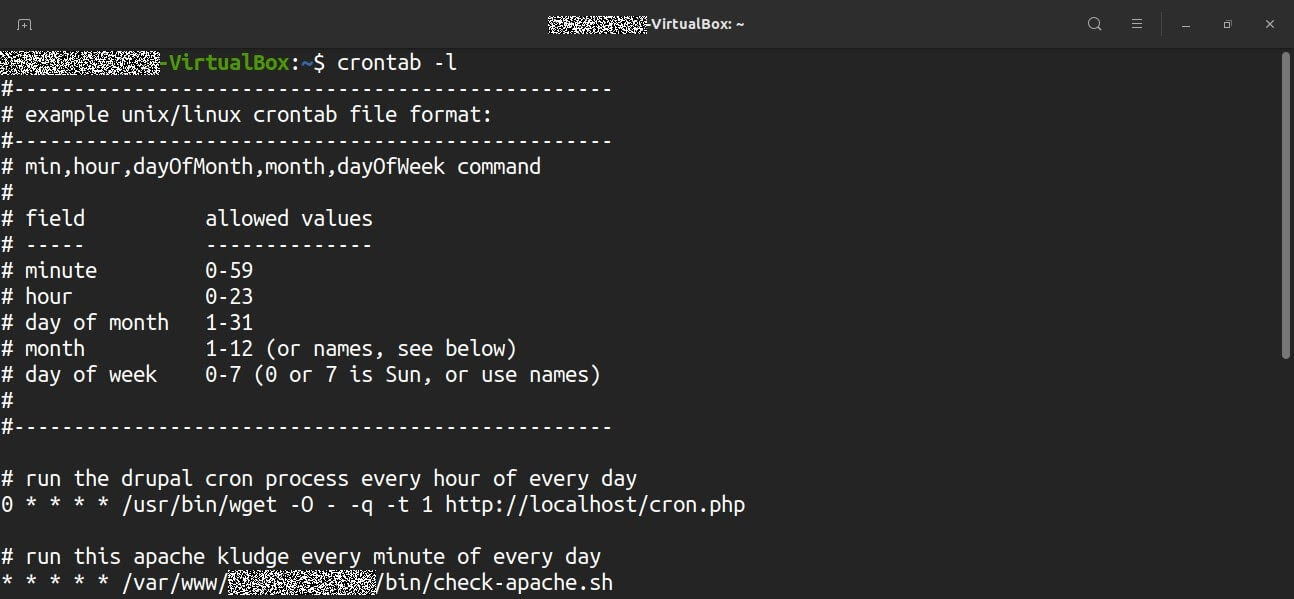Open the hamburger menu
This screenshot has width=1294, height=599.
[x=1137, y=24]
